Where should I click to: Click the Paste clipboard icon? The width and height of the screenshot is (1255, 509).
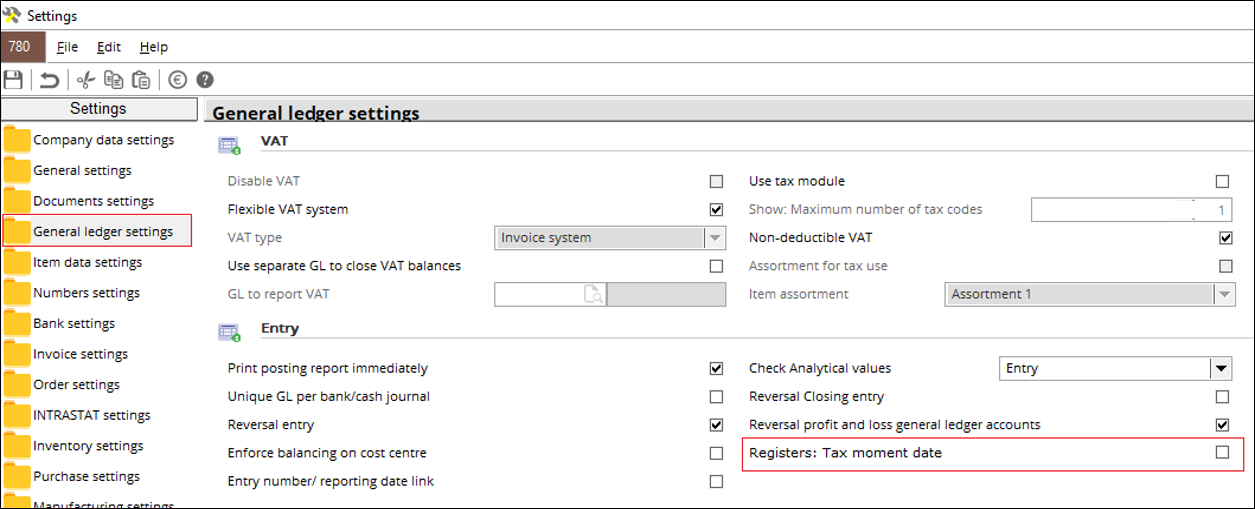(141, 80)
